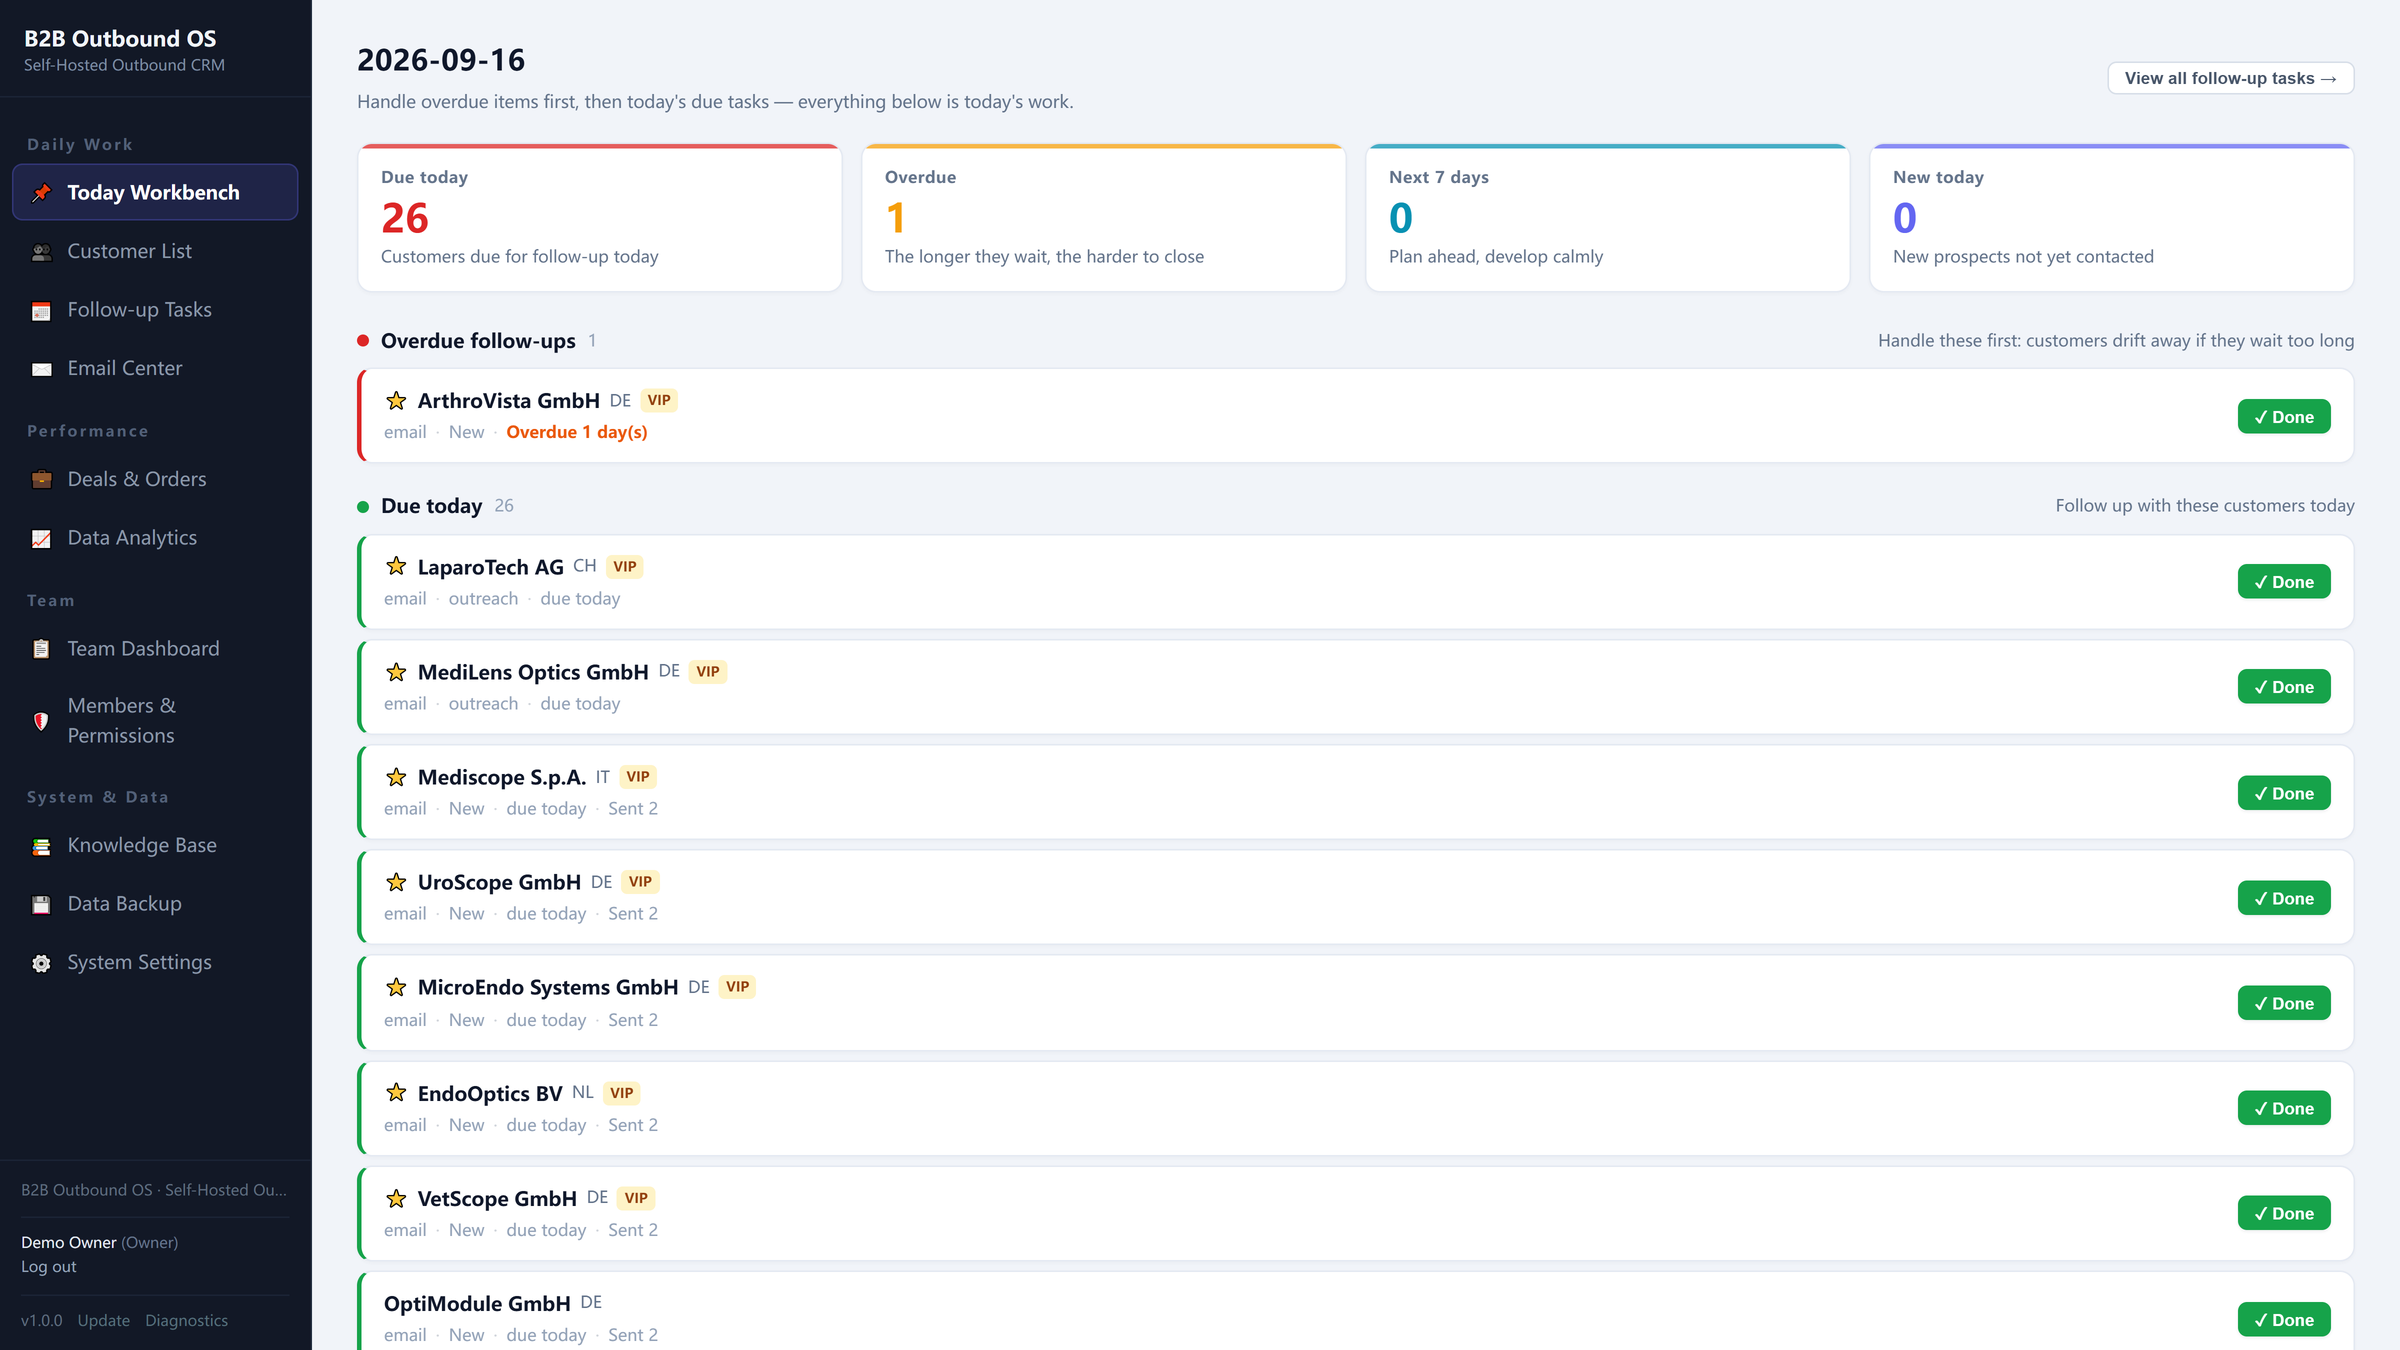Click the clipboard icon beside Team Dashboard
Viewport: 2400px width, 1350px height.
tap(41, 649)
